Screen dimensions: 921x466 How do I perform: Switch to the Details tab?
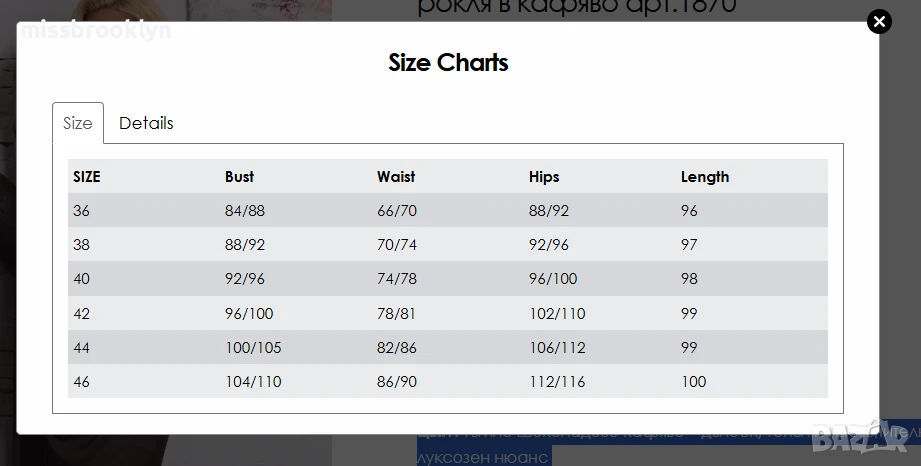(x=146, y=123)
